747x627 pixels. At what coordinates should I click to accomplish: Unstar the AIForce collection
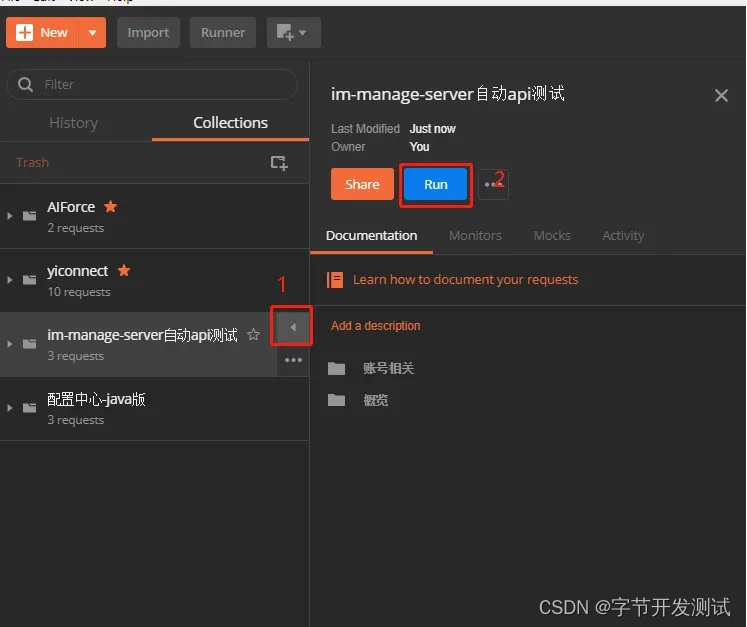(x=111, y=206)
